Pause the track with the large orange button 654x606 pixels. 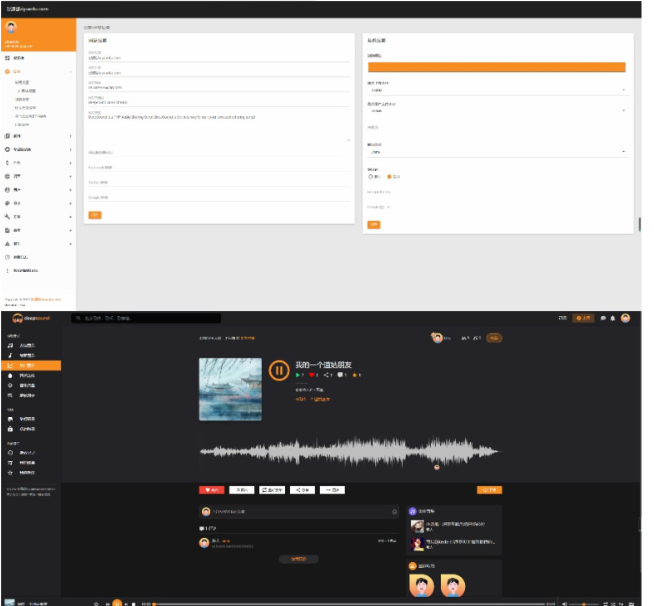pos(278,371)
